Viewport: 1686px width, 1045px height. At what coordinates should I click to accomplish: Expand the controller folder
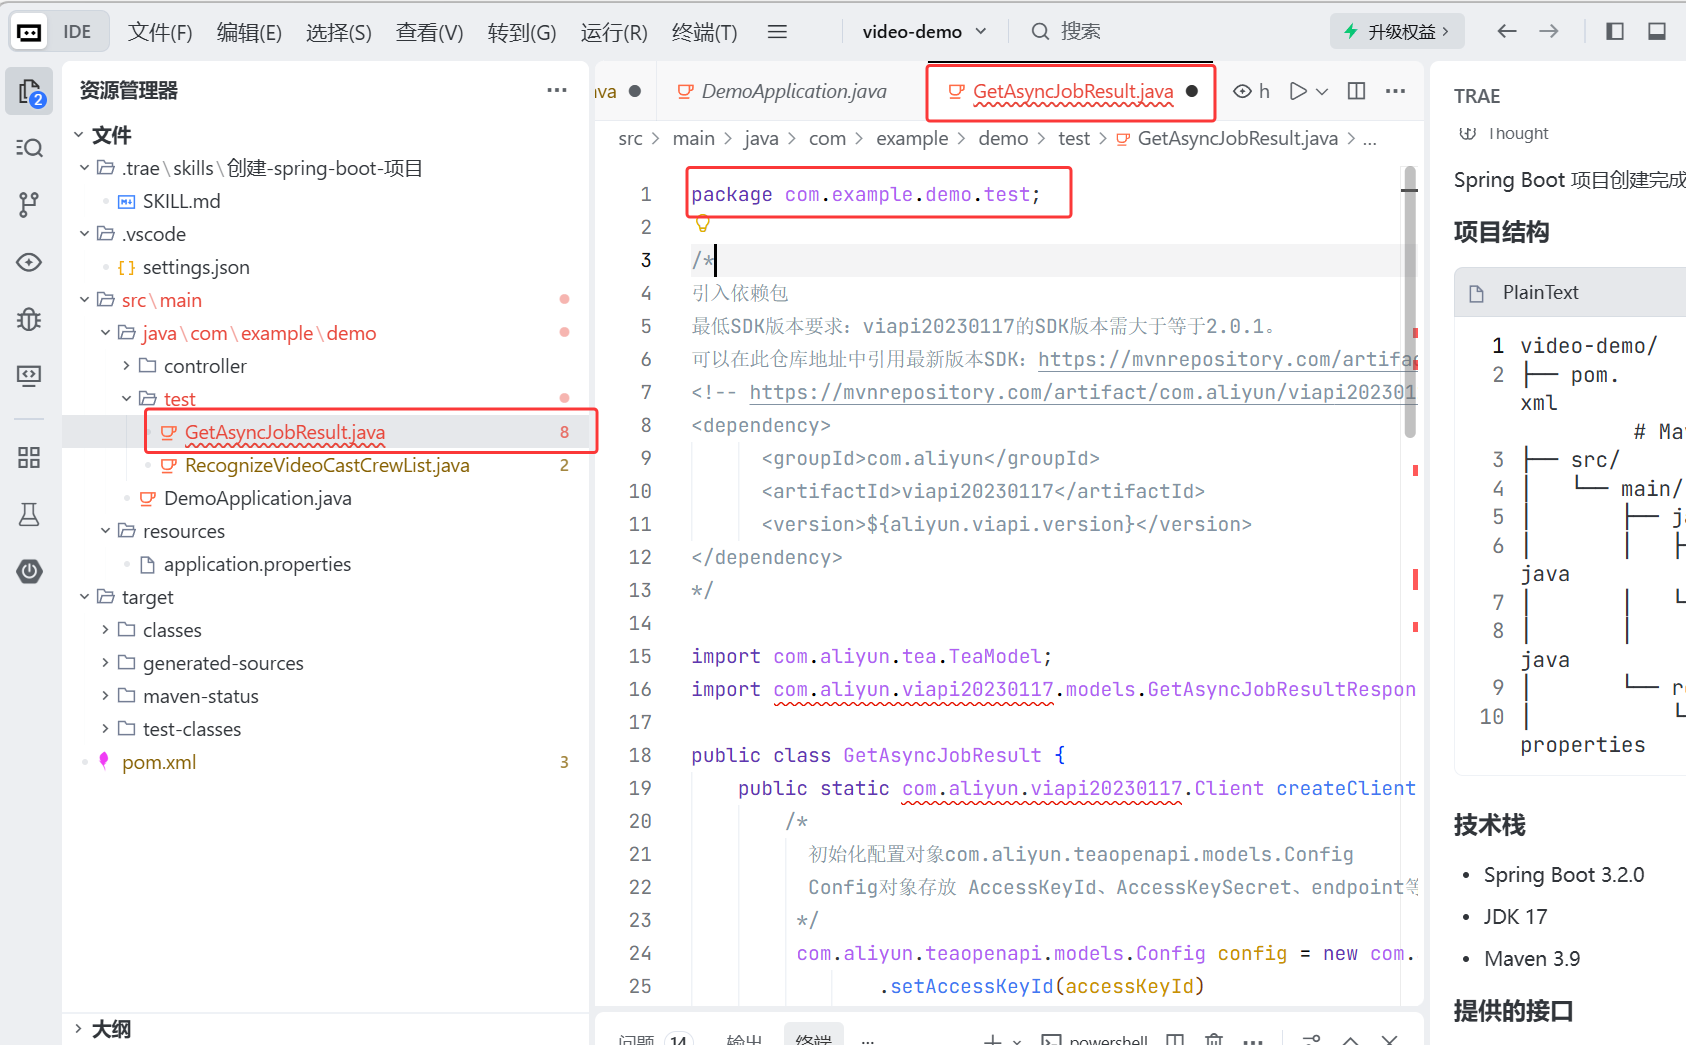pyautogui.click(x=127, y=366)
